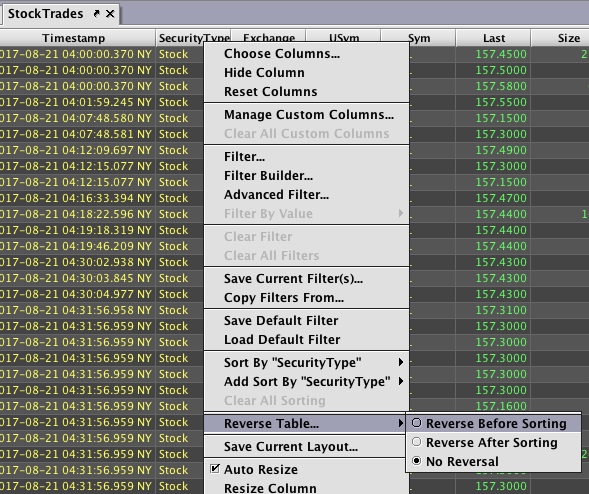Screen dimensions: 589x494
Task: Click Load Default Filter
Action: 307,340
